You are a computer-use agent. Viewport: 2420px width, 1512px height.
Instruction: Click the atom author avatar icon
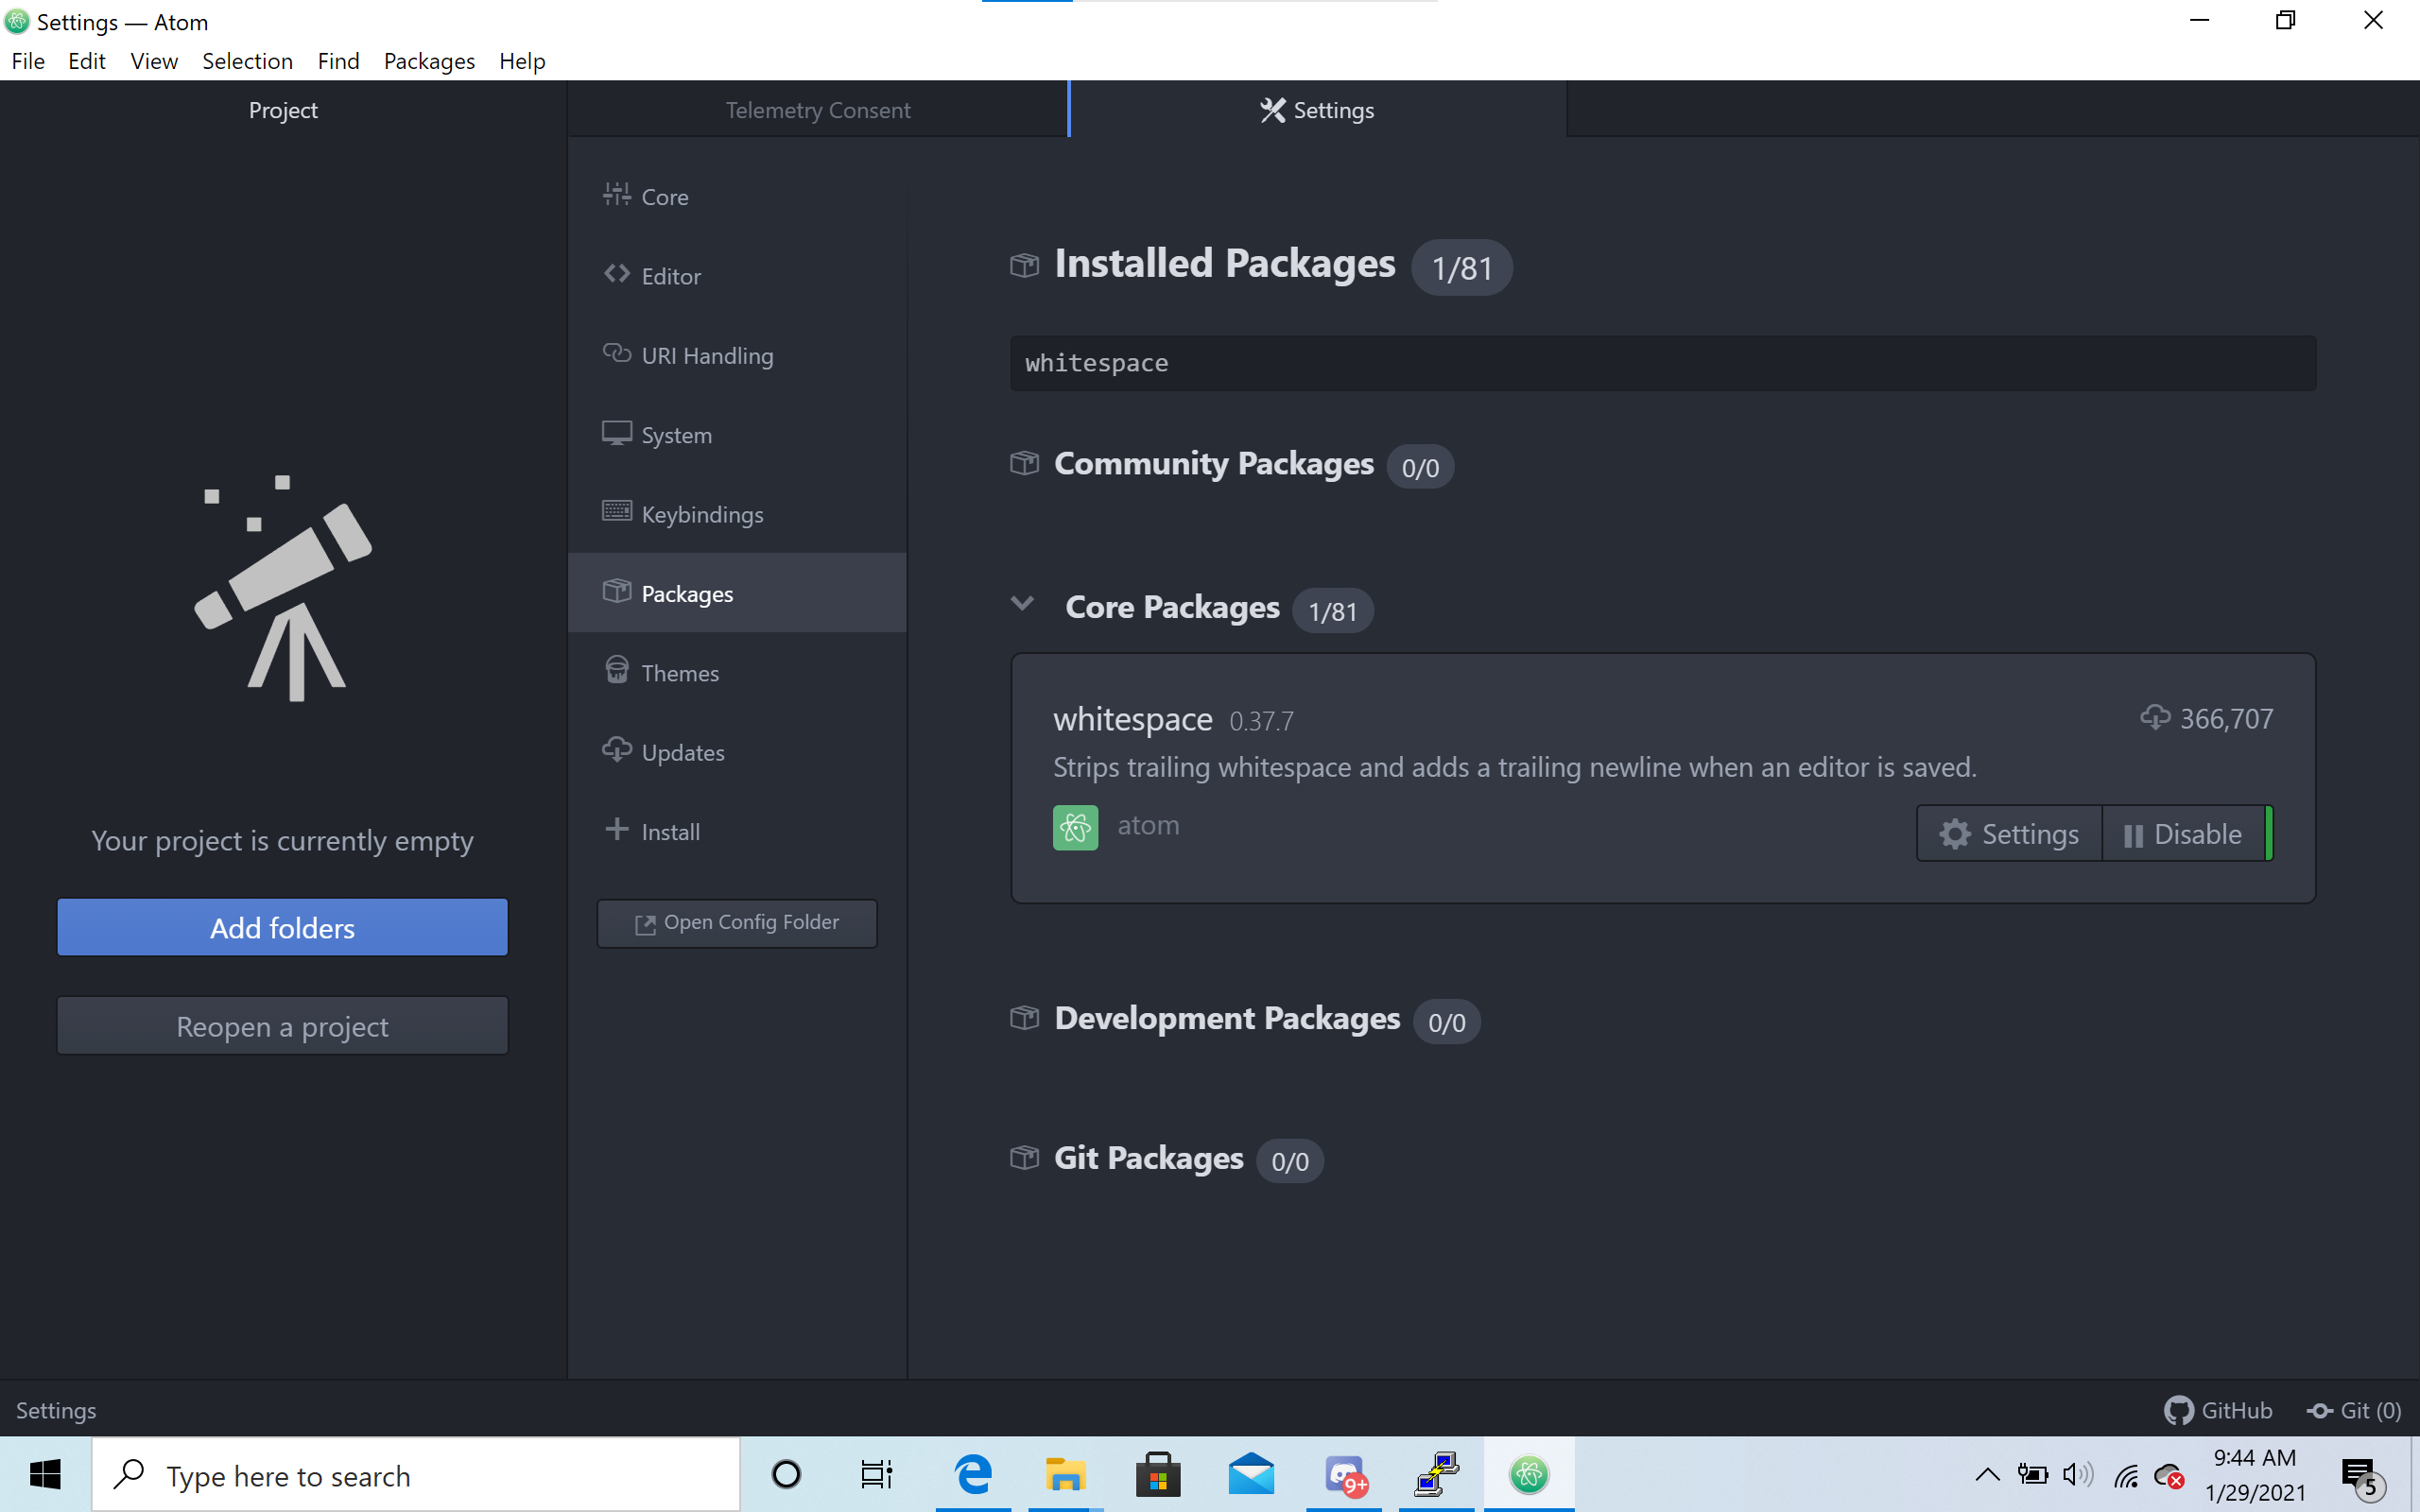click(x=1075, y=827)
